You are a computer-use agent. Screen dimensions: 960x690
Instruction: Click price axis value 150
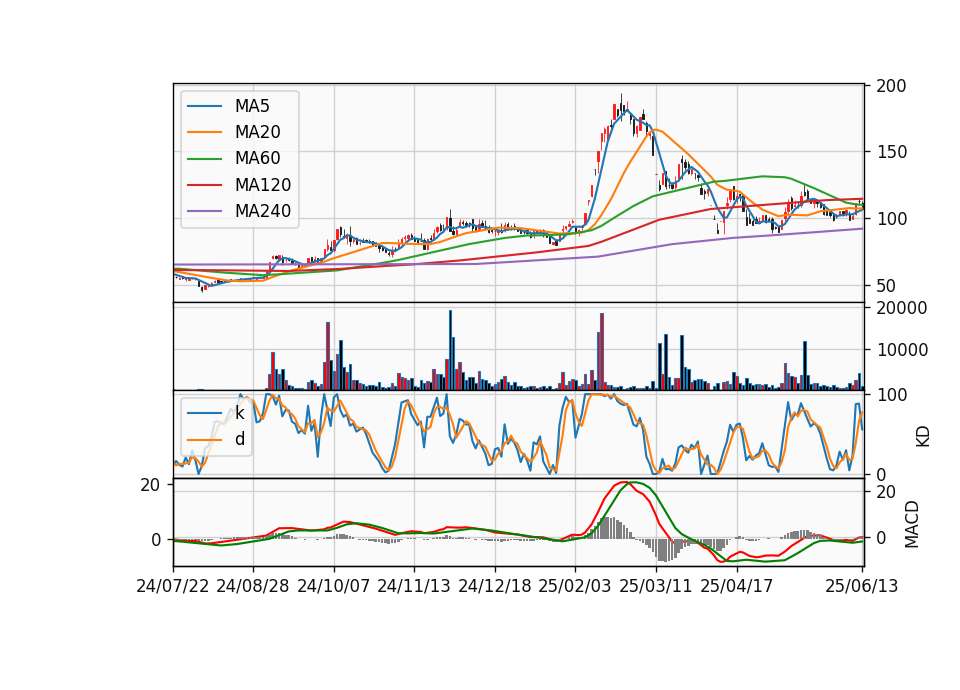point(891,152)
